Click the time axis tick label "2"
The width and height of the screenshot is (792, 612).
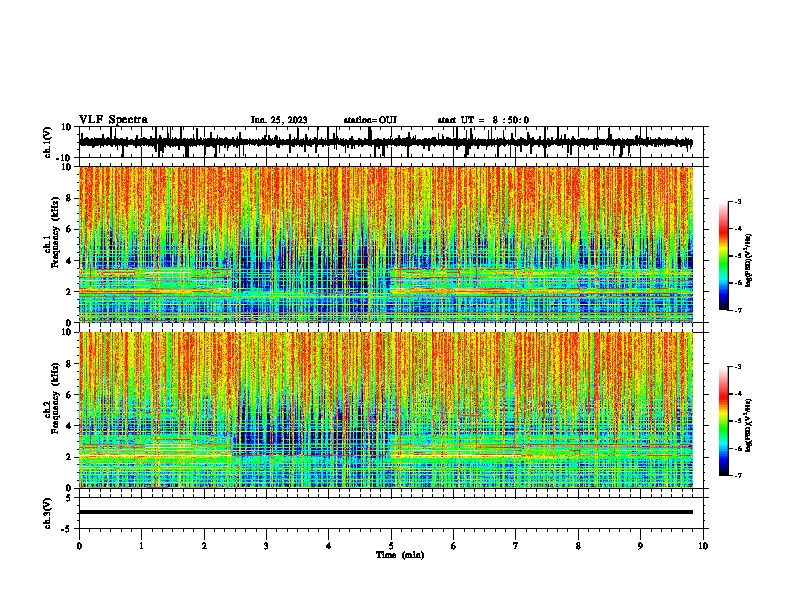click(x=204, y=546)
